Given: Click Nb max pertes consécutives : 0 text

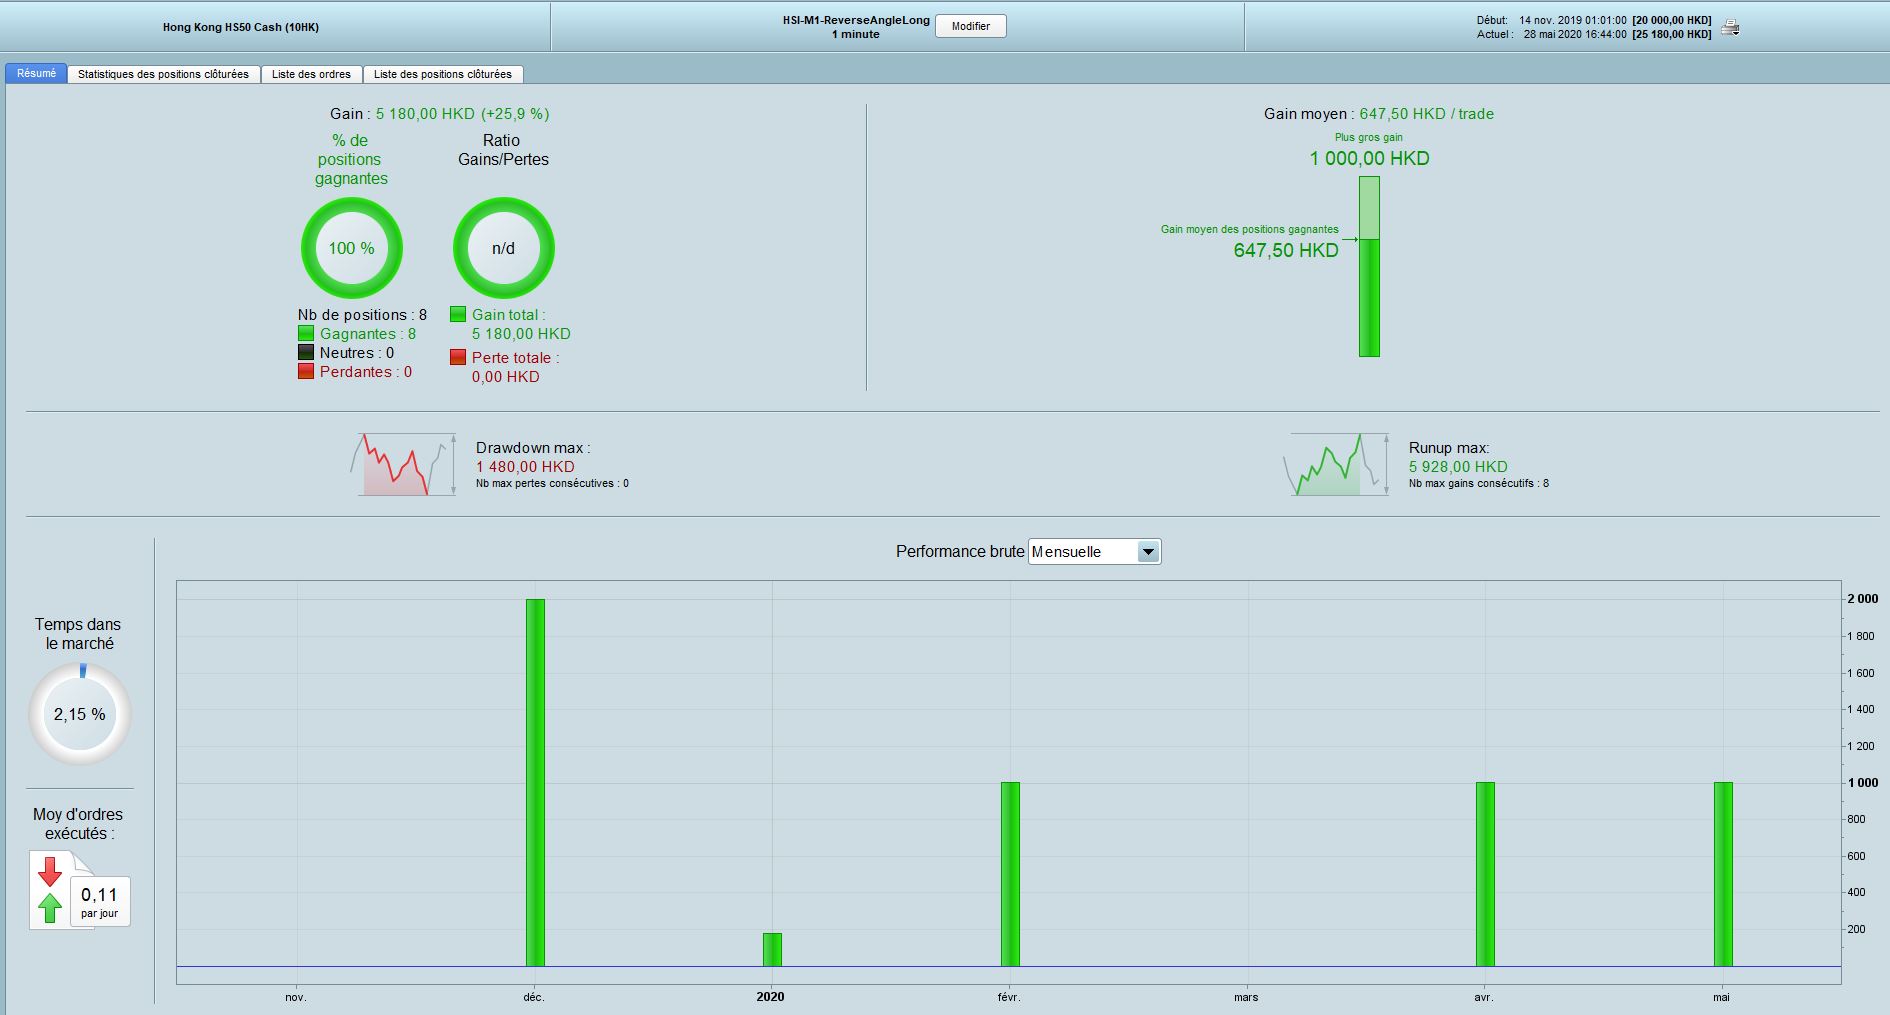Looking at the screenshot, I should 552,484.
